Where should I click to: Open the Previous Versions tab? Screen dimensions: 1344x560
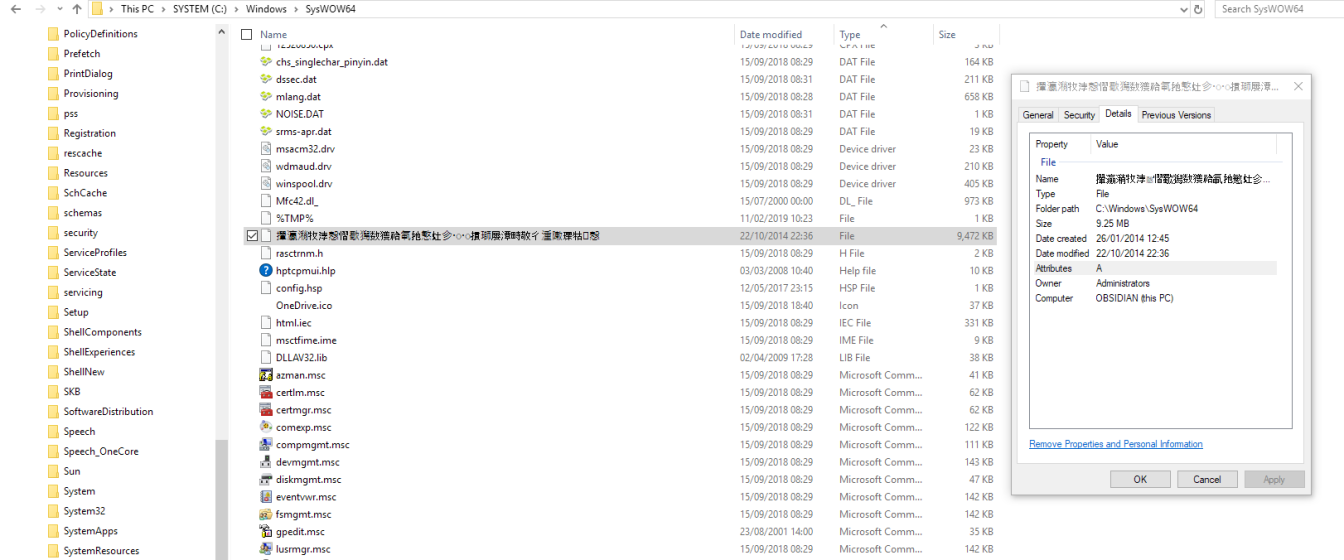coord(1176,115)
